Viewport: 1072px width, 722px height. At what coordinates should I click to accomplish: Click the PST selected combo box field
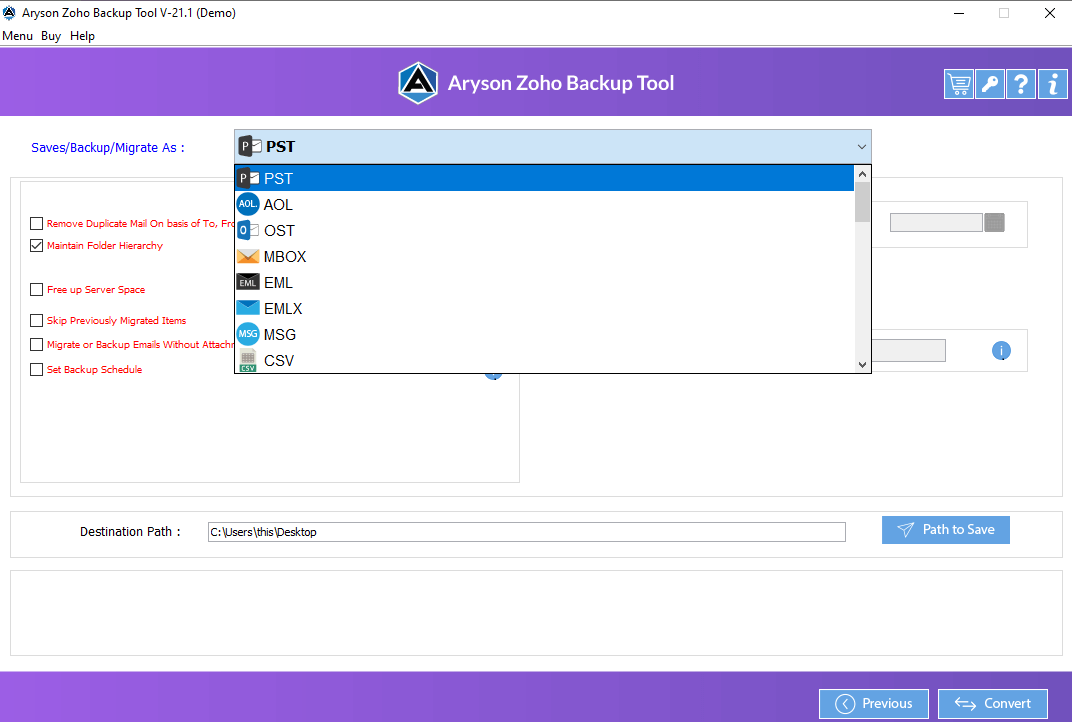coord(552,147)
